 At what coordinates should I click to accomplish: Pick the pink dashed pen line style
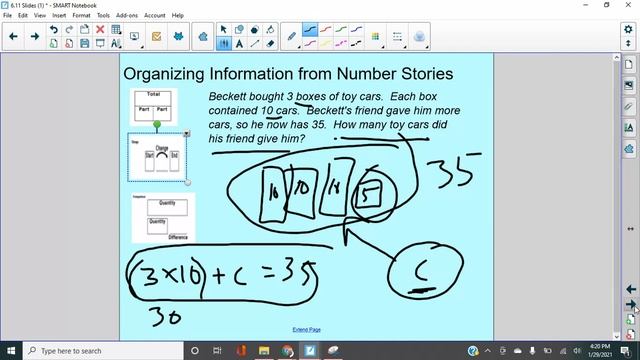pyautogui.click(x=341, y=43)
